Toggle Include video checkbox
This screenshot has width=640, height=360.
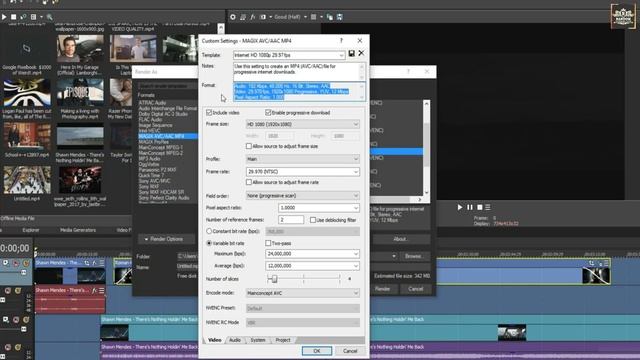coord(209,112)
